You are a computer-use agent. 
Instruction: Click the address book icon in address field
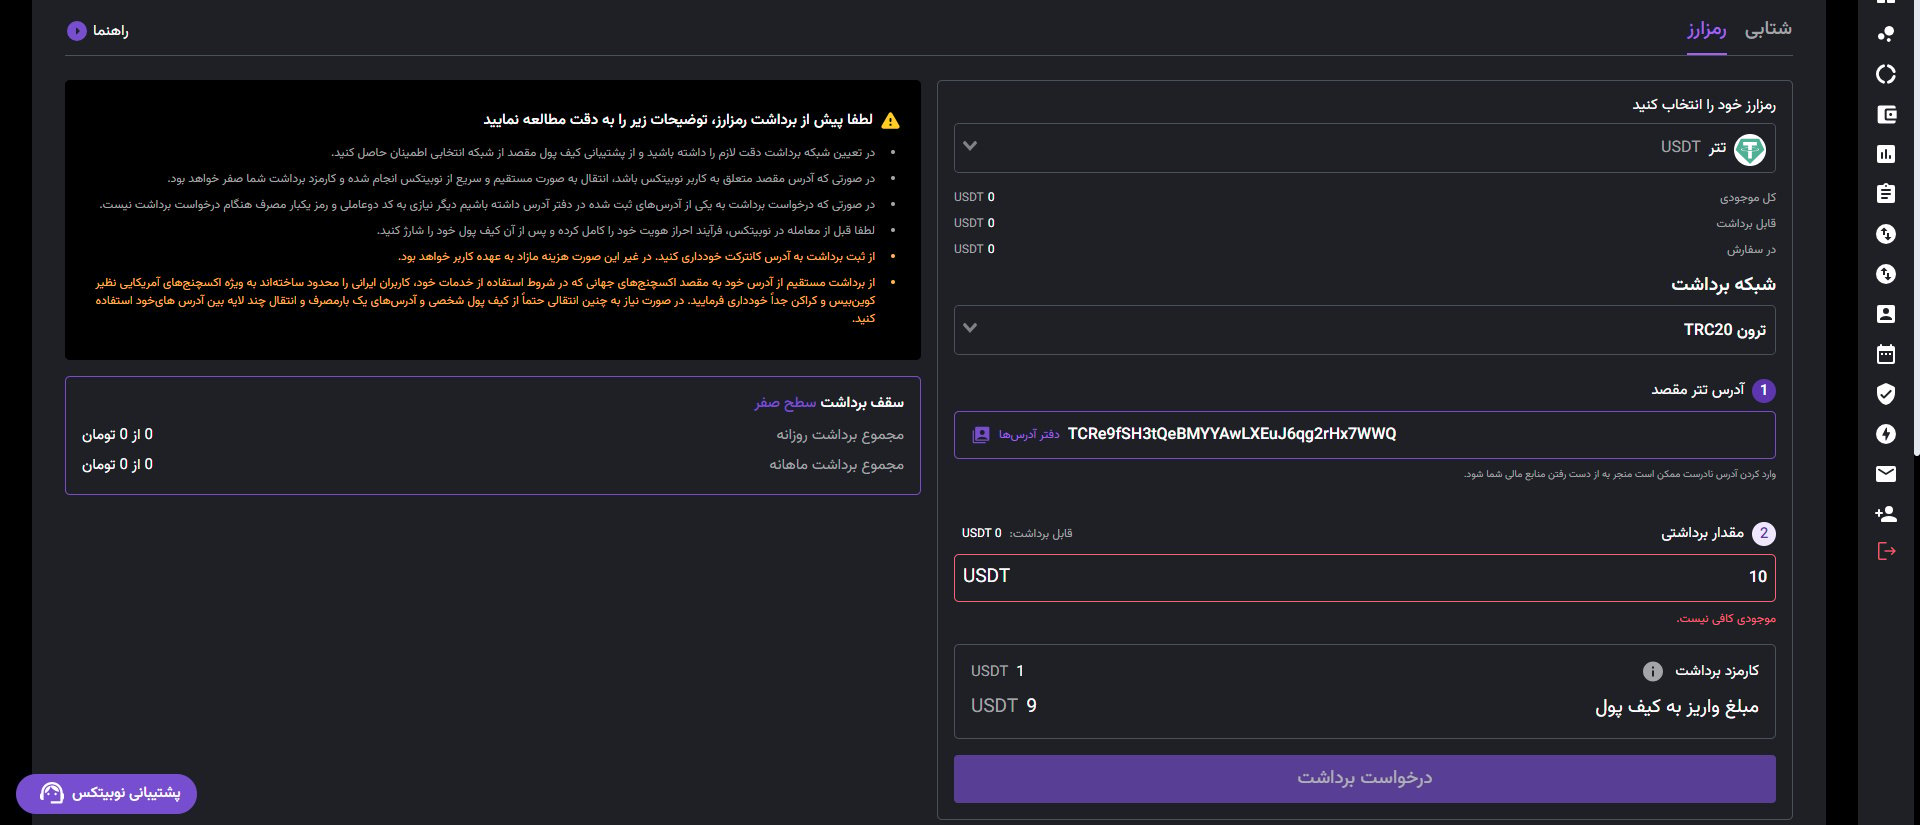tap(981, 435)
